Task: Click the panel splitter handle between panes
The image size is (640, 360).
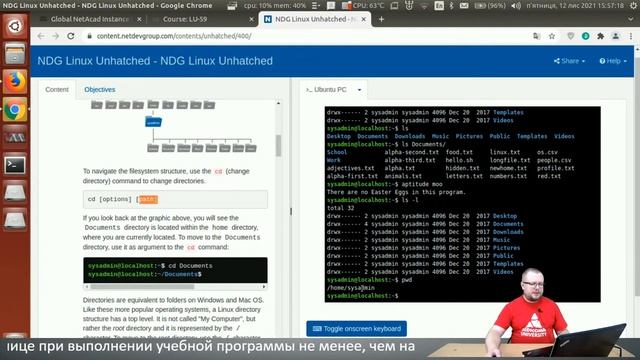Action: [291, 211]
